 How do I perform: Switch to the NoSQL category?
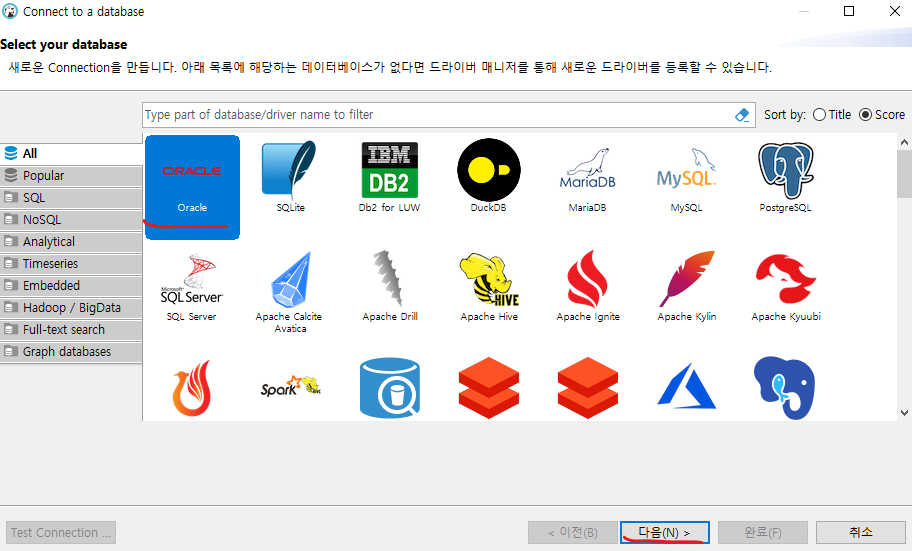(x=71, y=220)
